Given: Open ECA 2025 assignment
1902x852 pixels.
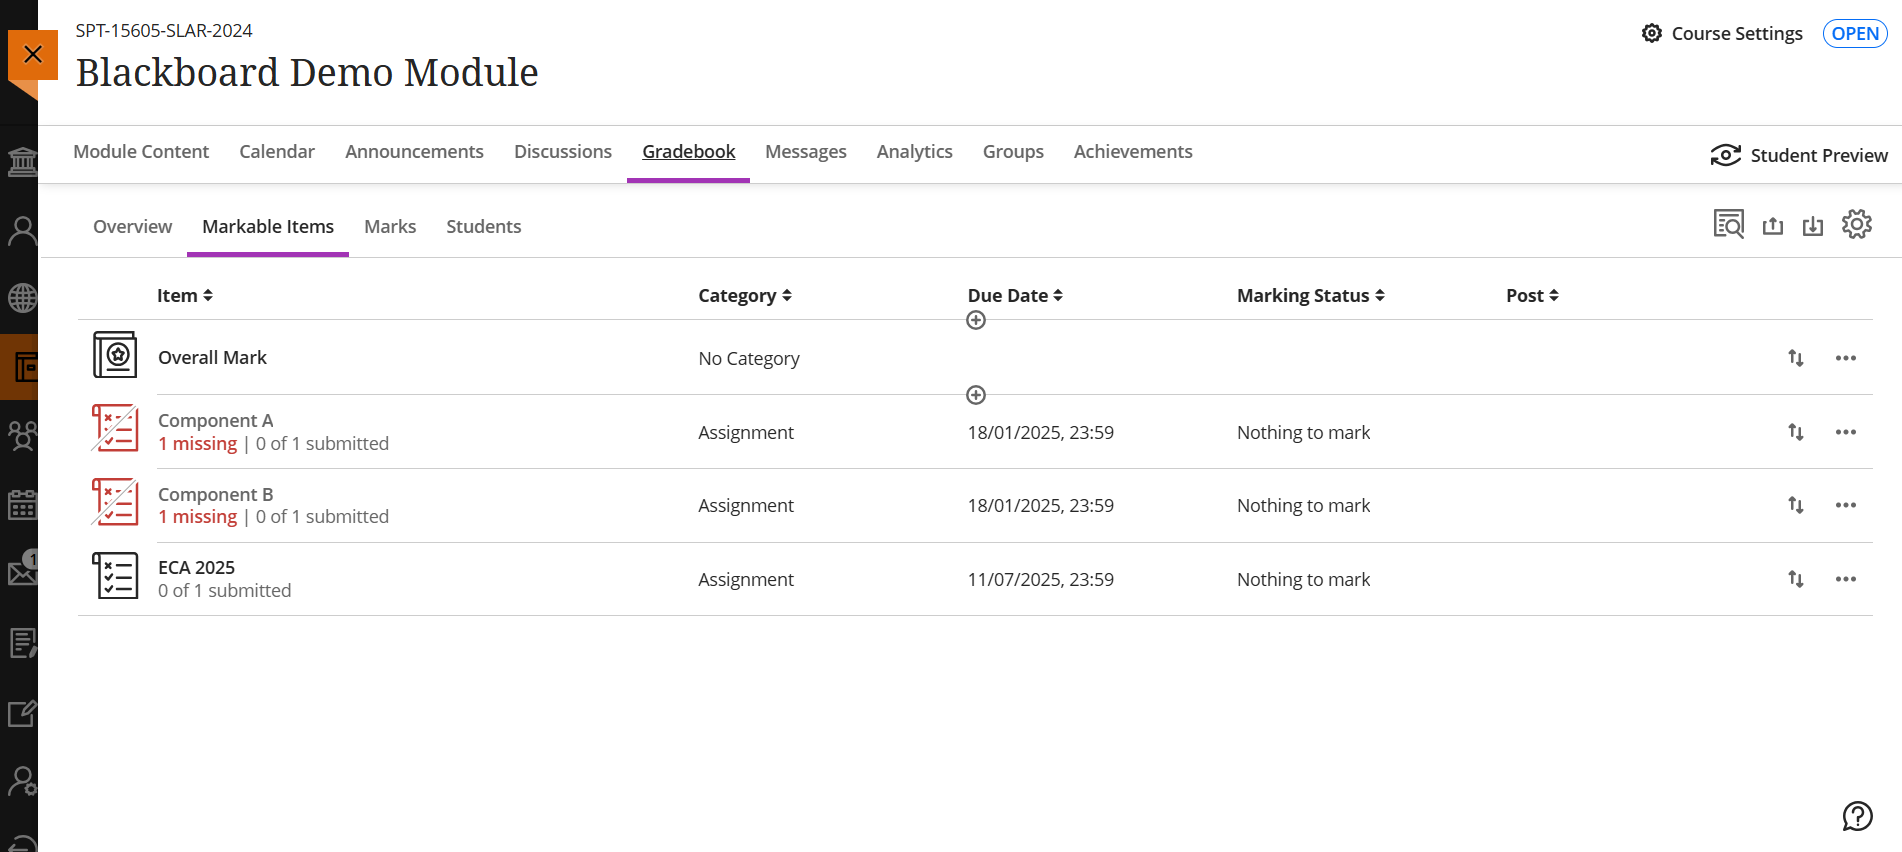Looking at the screenshot, I should click(x=196, y=567).
